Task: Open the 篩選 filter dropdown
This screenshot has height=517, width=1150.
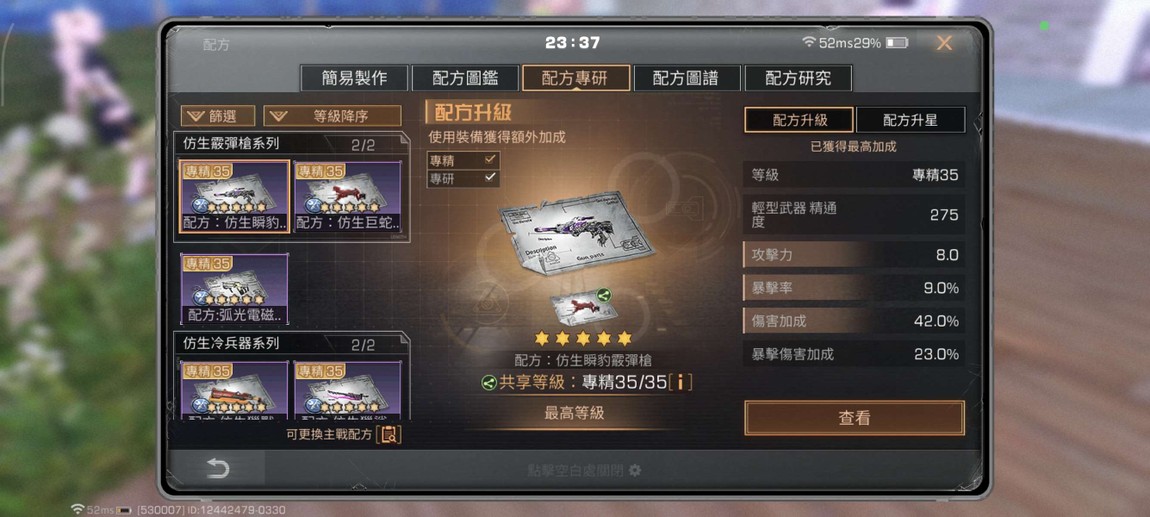Action: 218,116
